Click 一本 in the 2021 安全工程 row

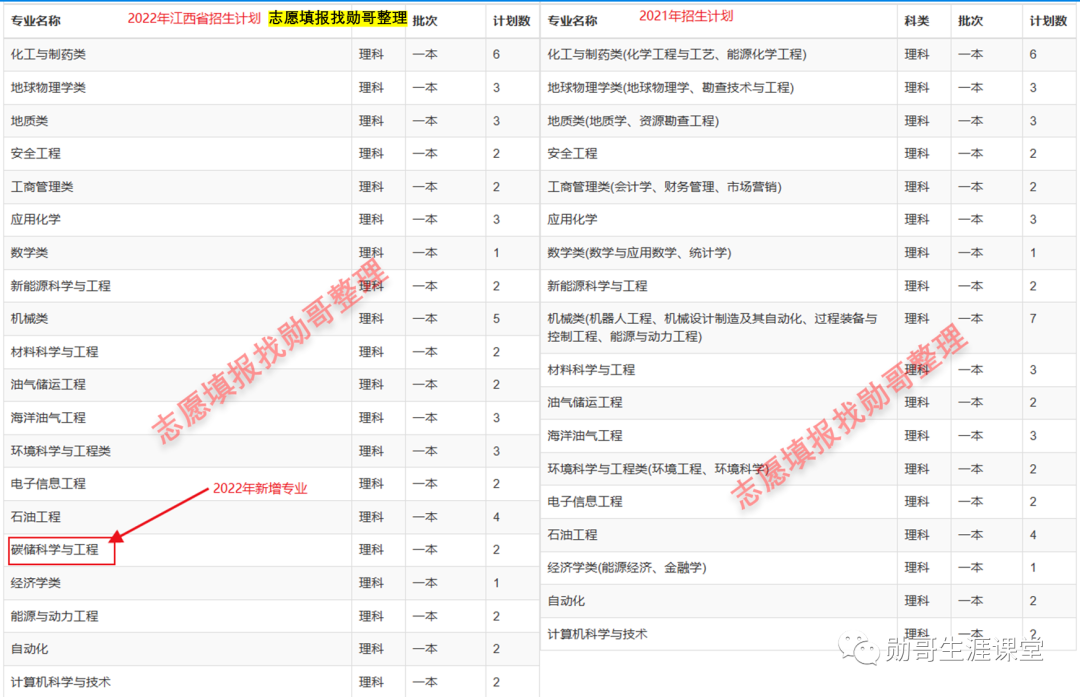[970, 154]
